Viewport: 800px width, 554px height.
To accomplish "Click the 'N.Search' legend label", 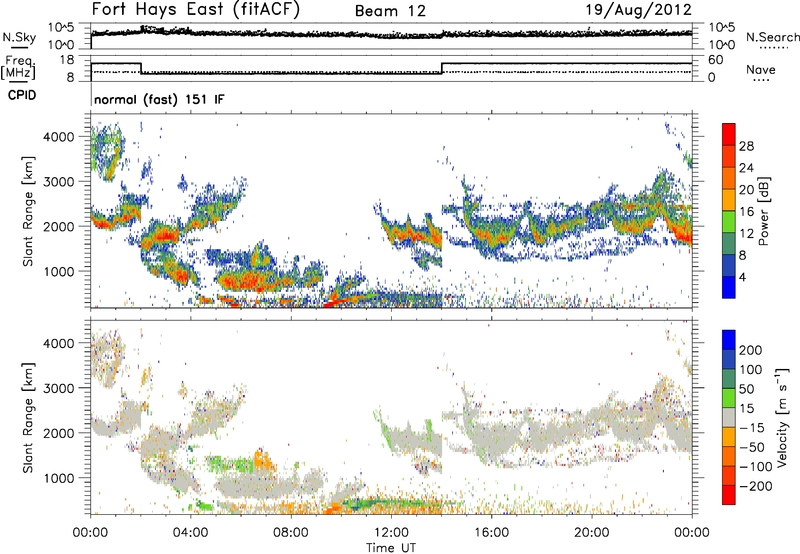I will pos(772,37).
